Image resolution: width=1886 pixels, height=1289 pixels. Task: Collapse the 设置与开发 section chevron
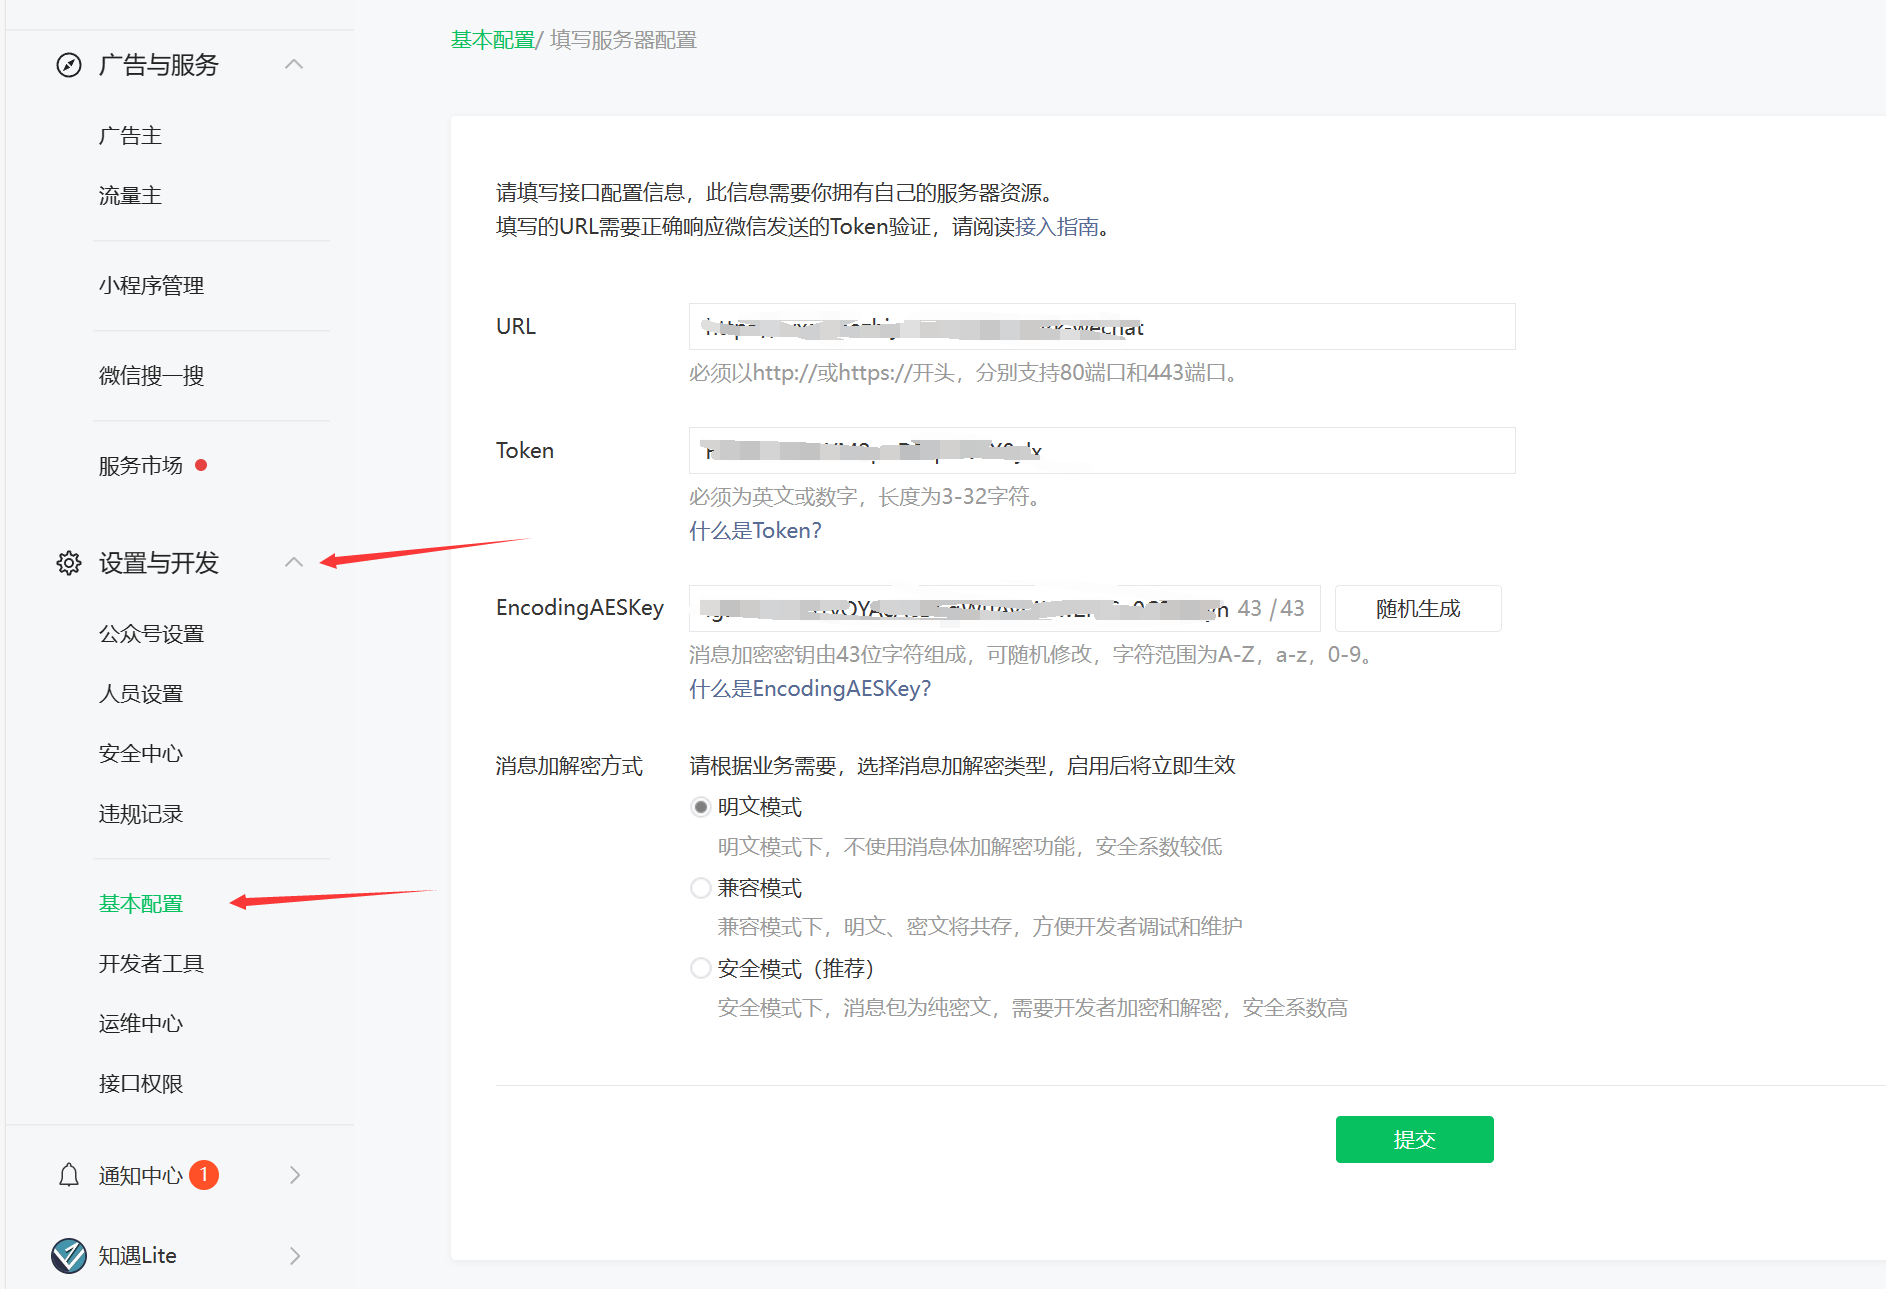tap(294, 562)
